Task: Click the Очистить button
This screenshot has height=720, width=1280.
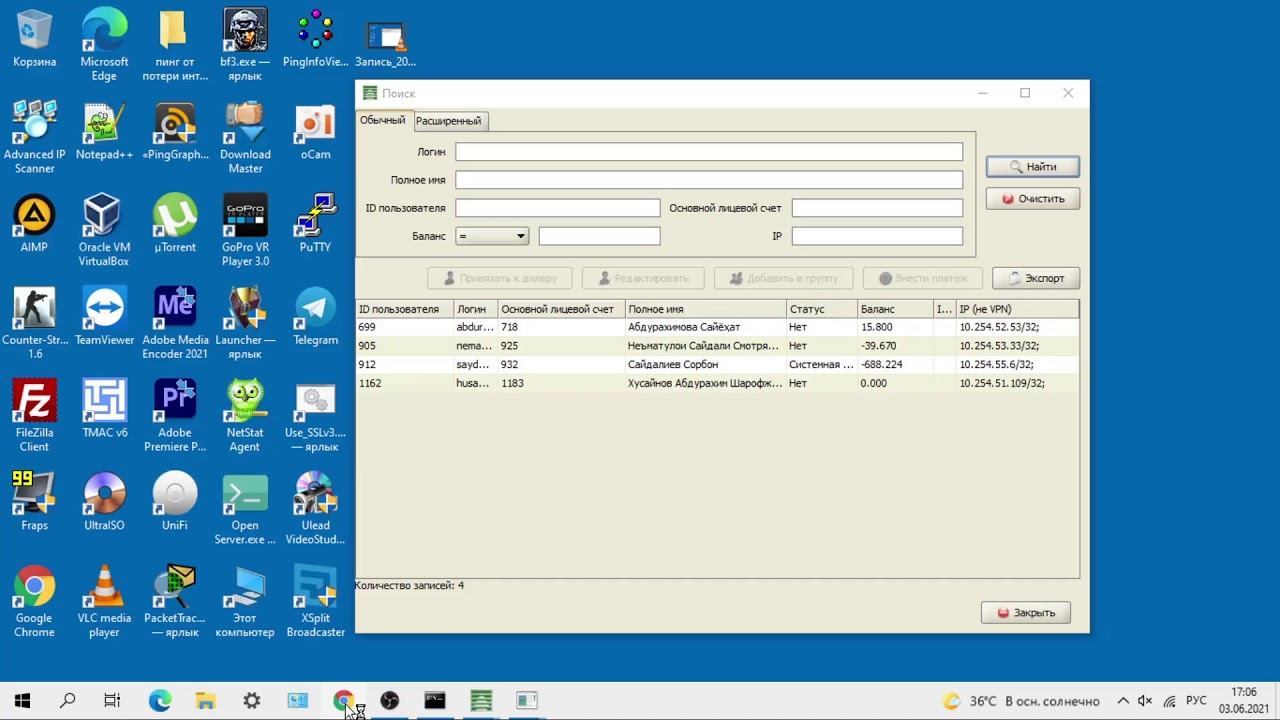Action: coord(1032,199)
